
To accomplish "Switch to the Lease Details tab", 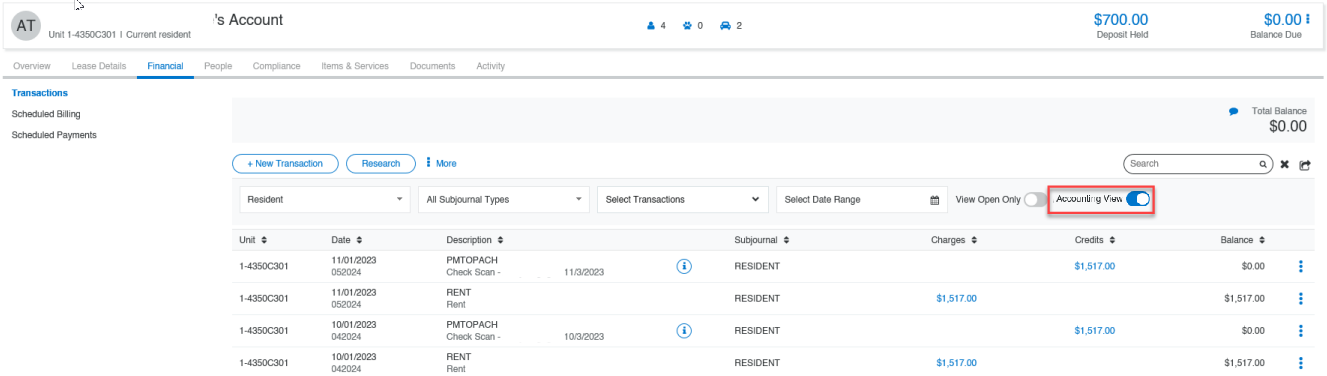I will coord(99,66).
